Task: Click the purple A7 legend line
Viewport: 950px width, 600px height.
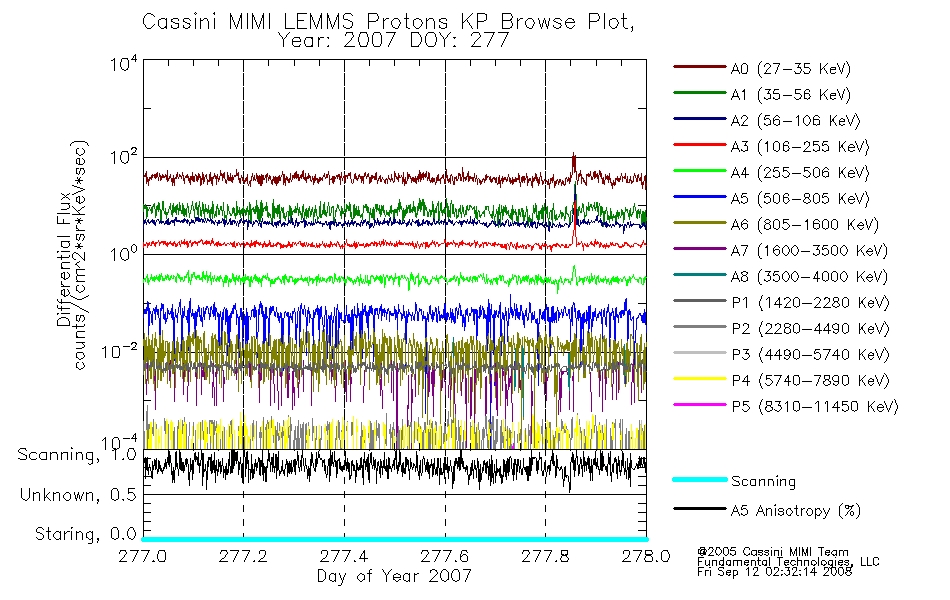Action: 700,248
